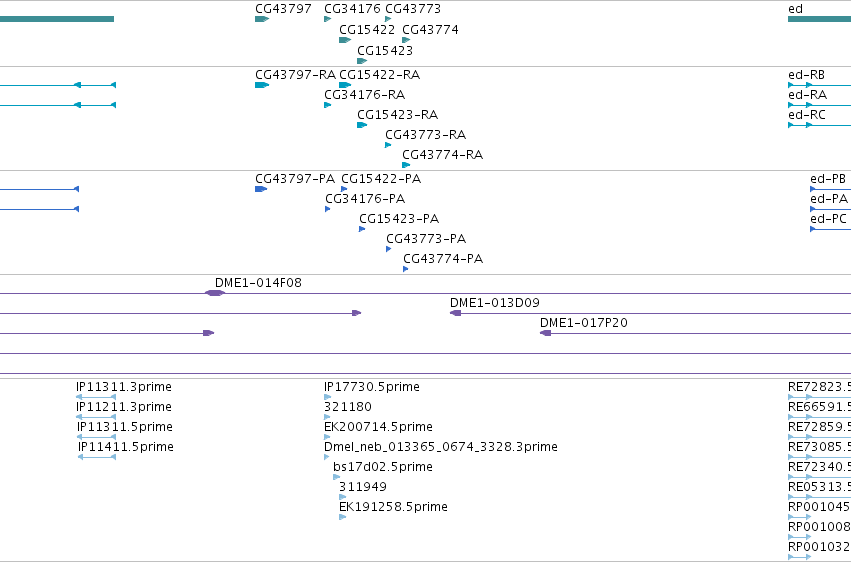Select EST IP11411.5prime

coord(126,447)
